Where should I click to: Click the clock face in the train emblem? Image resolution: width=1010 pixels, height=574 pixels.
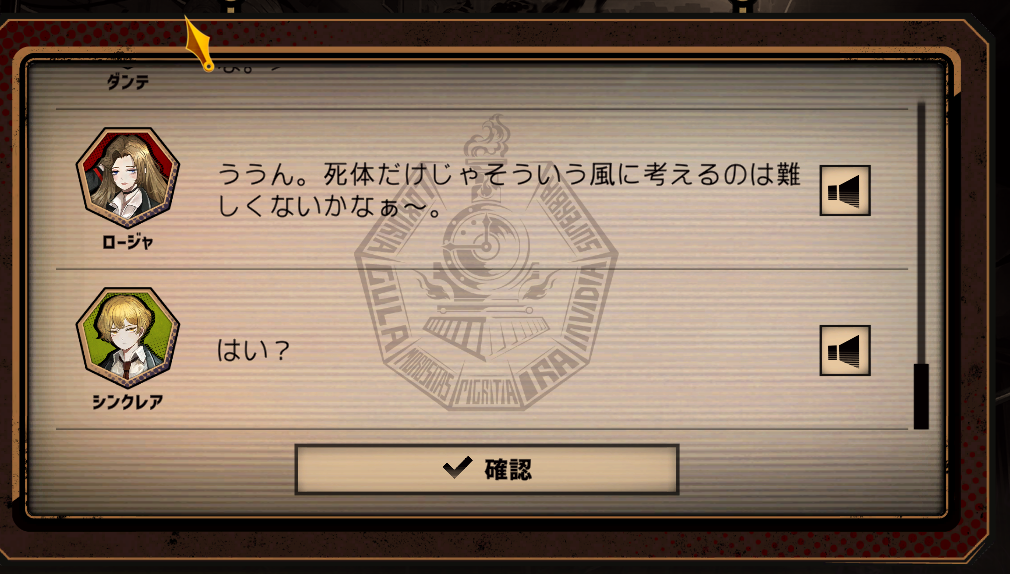pos(485,245)
